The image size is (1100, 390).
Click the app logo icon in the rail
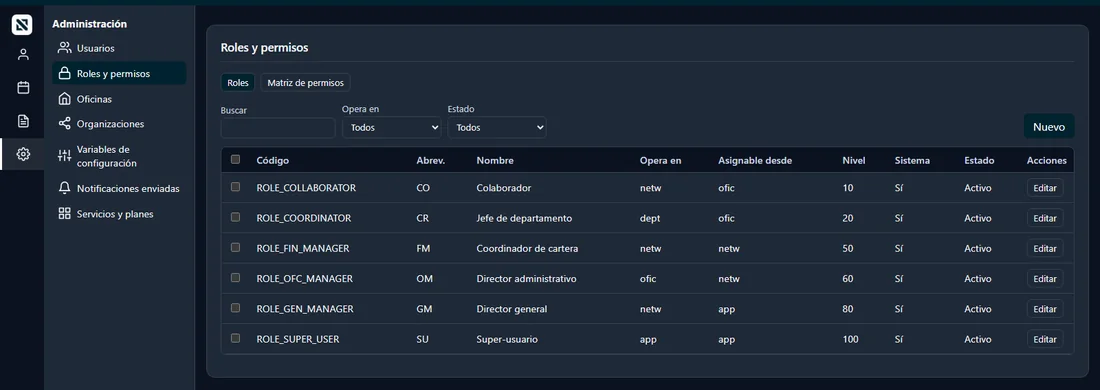click(22, 25)
